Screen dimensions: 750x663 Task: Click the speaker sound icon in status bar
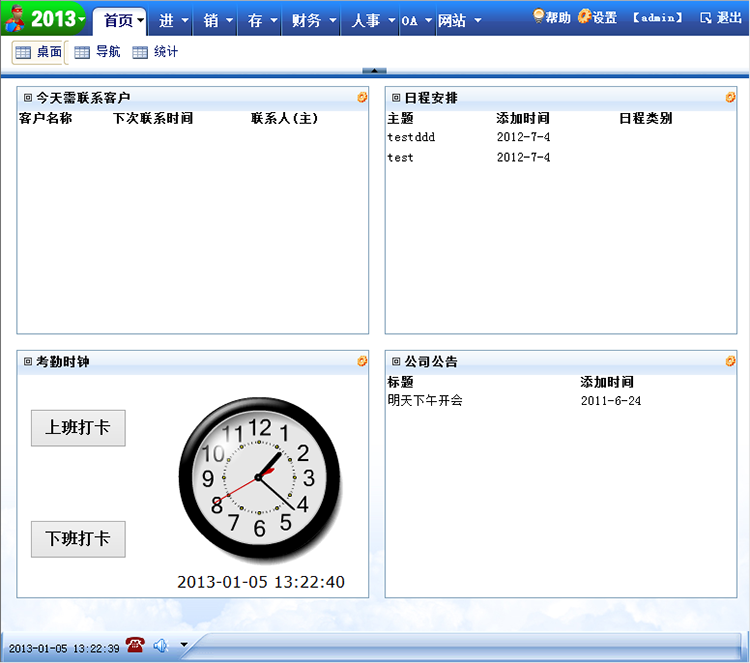[161, 646]
